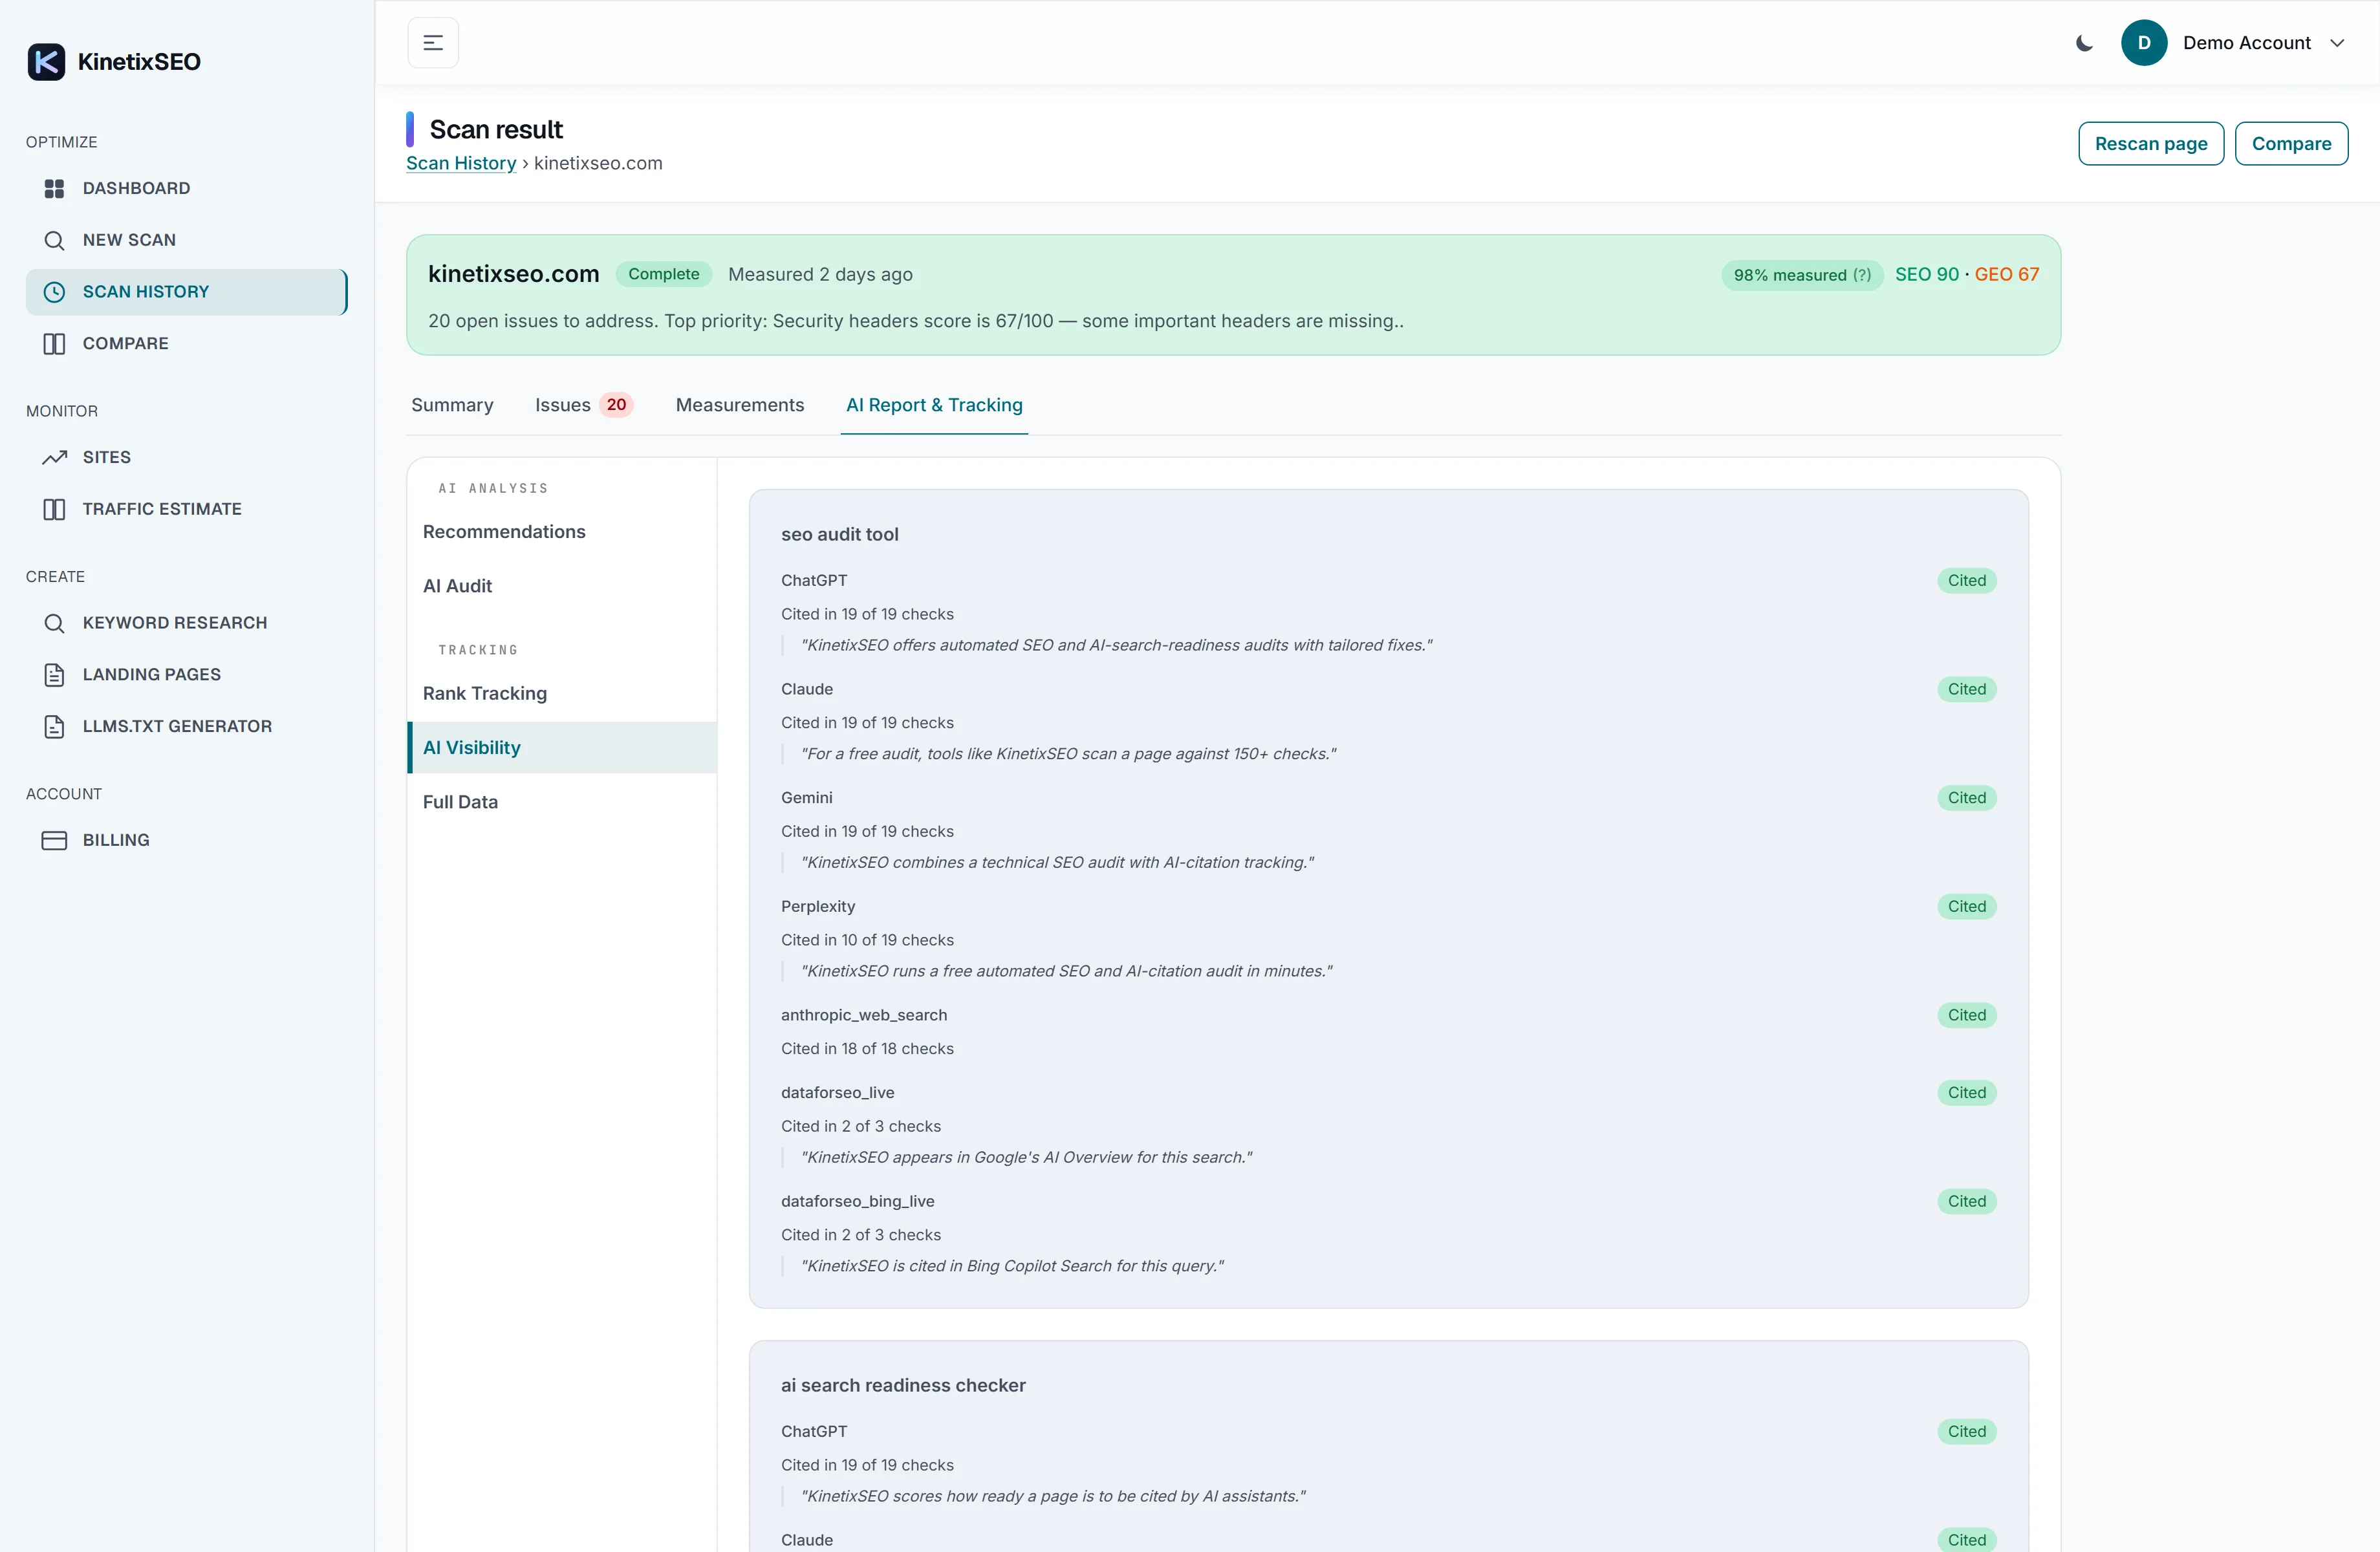This screenshot has width=2380, height=1552.
Task: Click the quote about Google's AI Overview
Action: [x=1027, y=1158]
